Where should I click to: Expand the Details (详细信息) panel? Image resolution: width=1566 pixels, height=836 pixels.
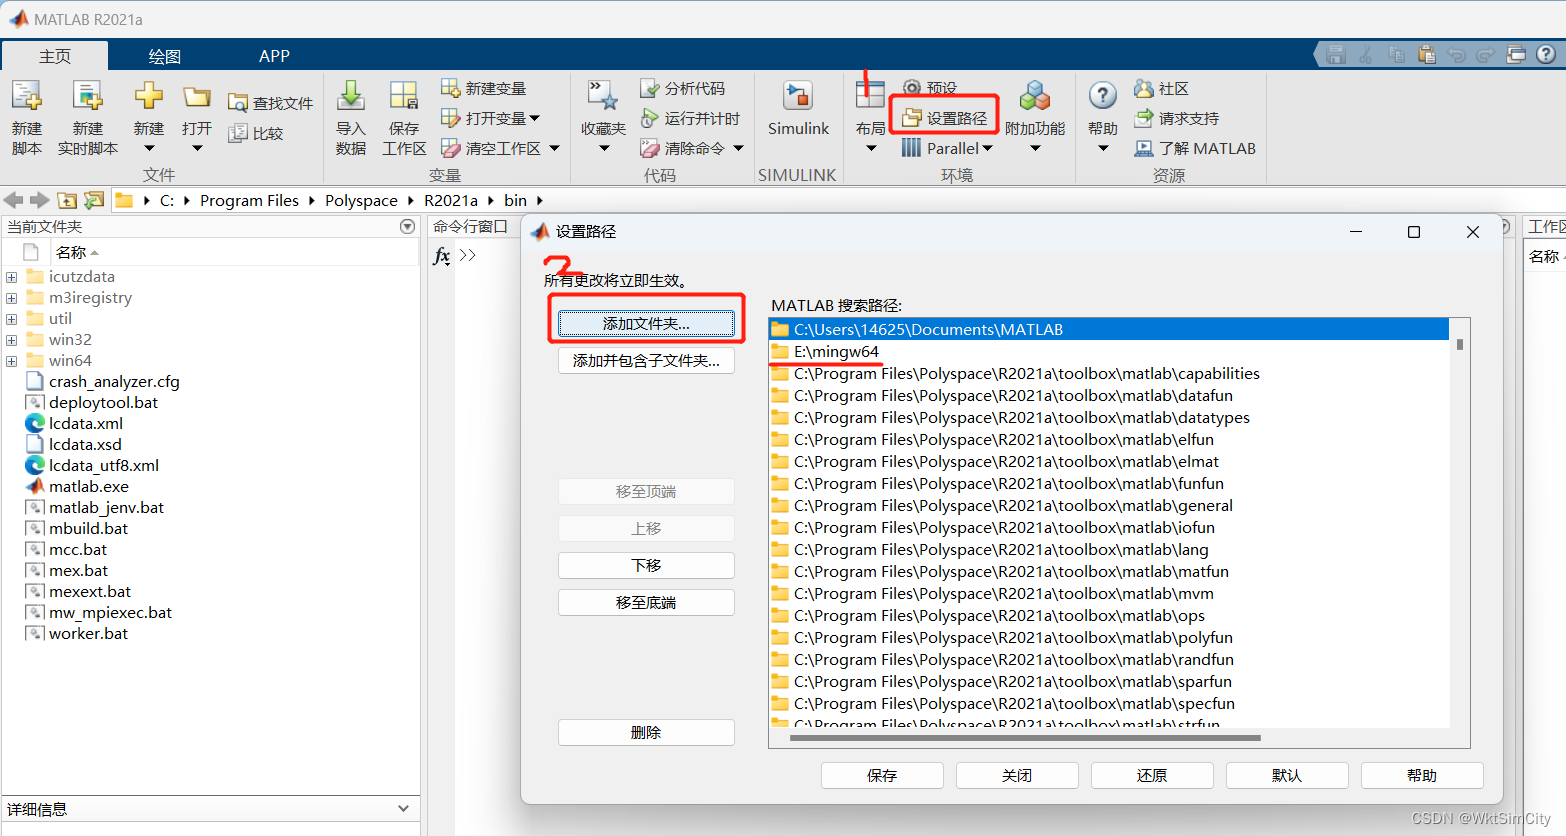pos(403,808)
